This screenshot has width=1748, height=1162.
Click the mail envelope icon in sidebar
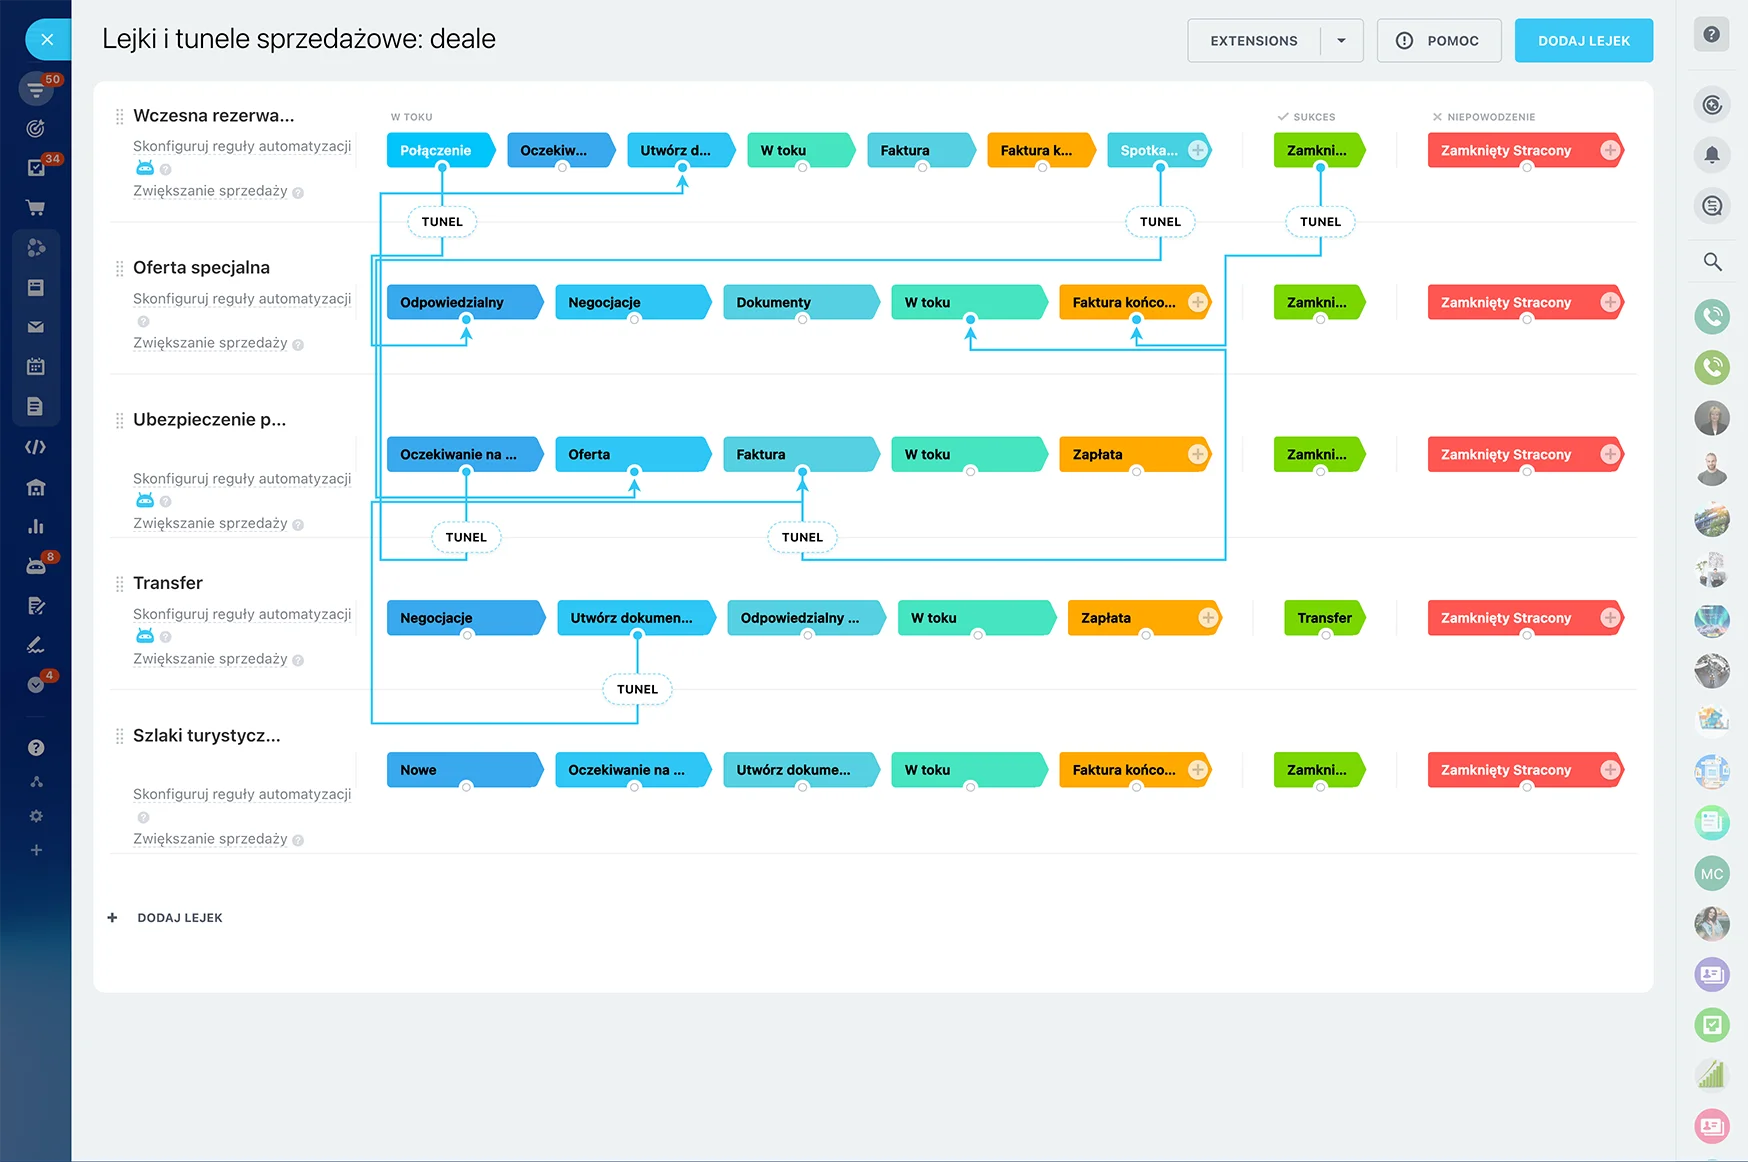click(36, 327)
